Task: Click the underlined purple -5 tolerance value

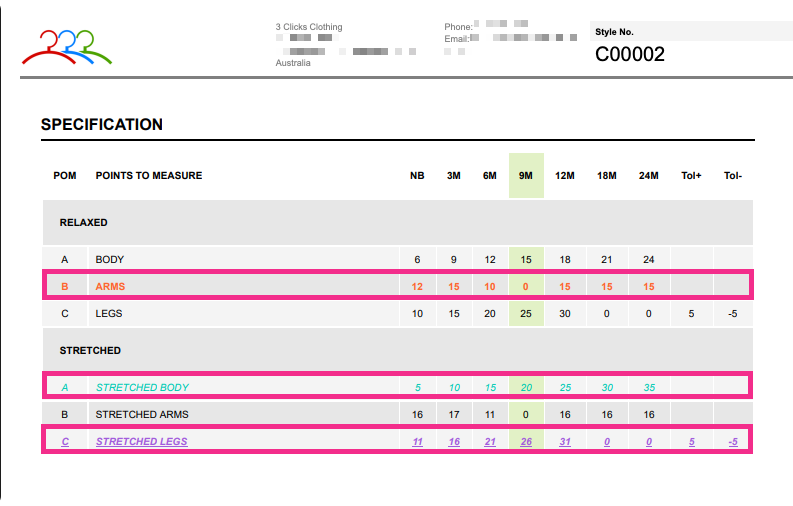Action: click(x=733, y=441)
